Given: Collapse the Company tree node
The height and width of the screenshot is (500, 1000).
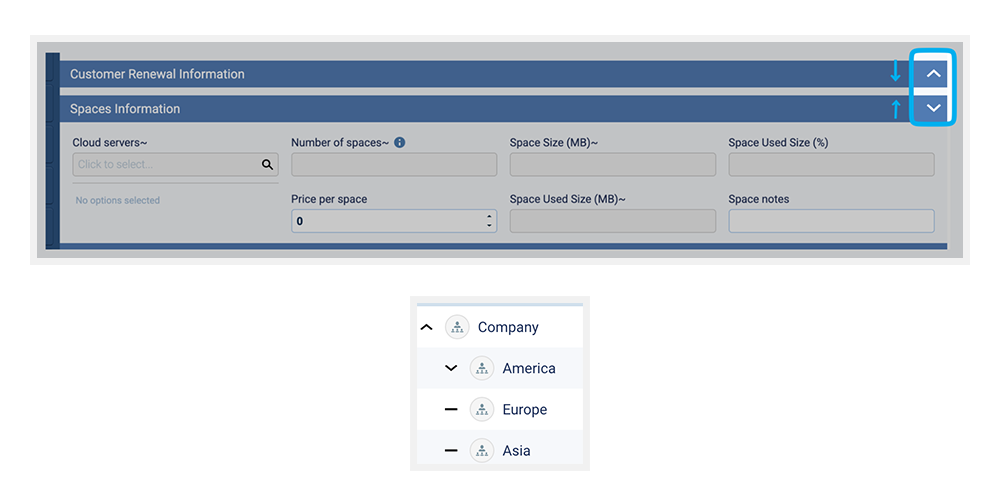Looking at the screenshot, I should point(427,327).
